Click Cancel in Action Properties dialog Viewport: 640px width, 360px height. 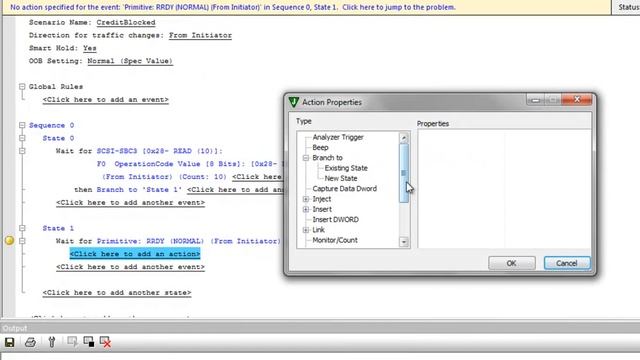coord(567,263)
